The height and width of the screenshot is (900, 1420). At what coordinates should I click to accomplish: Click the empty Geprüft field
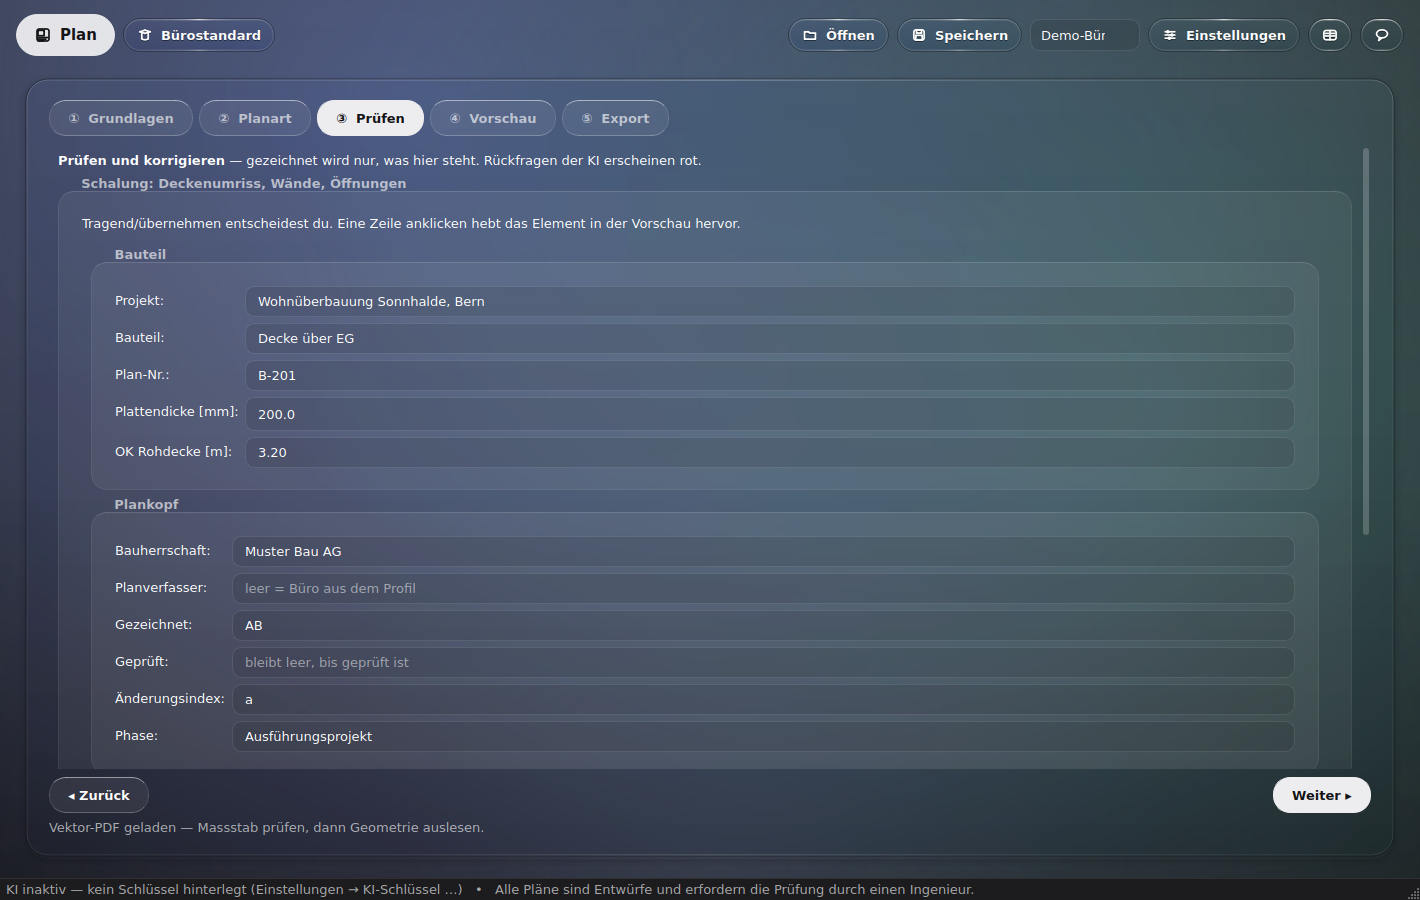[763, 662]
